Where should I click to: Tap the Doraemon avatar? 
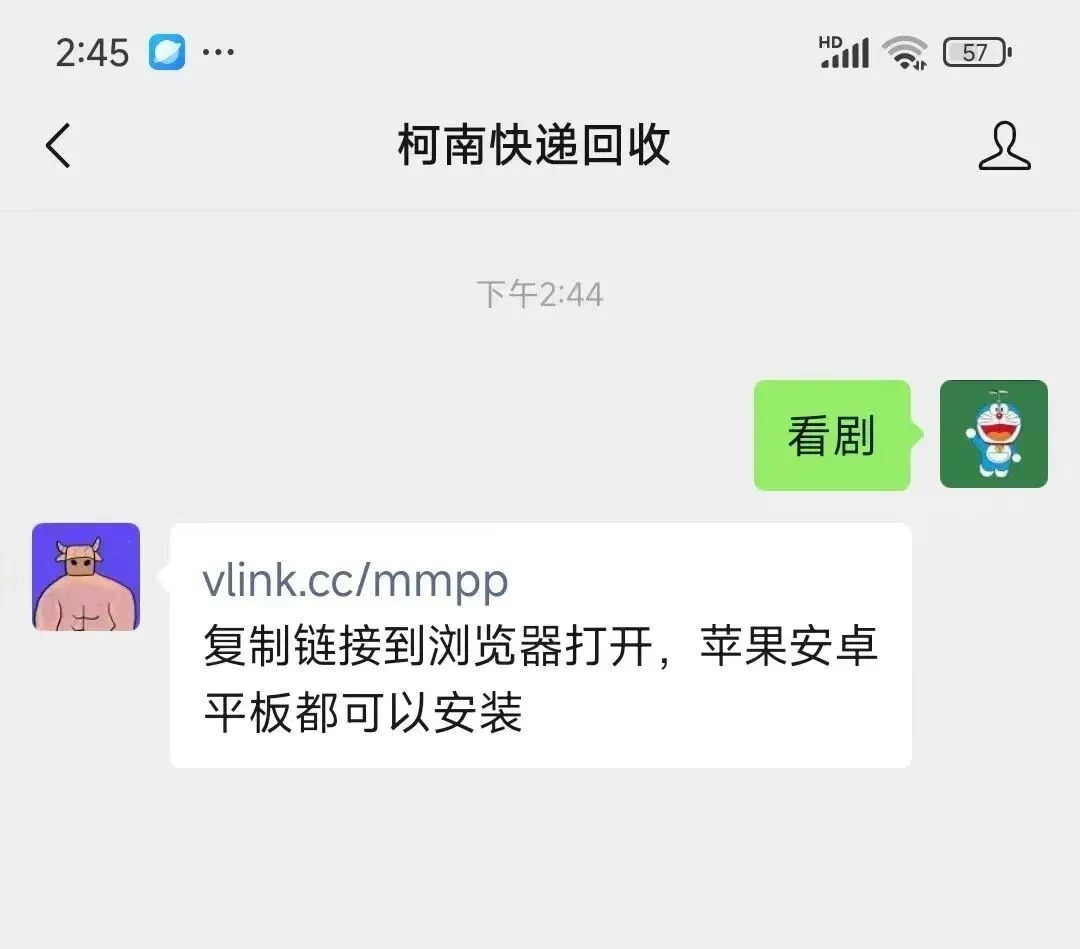[x=993, y=434]
